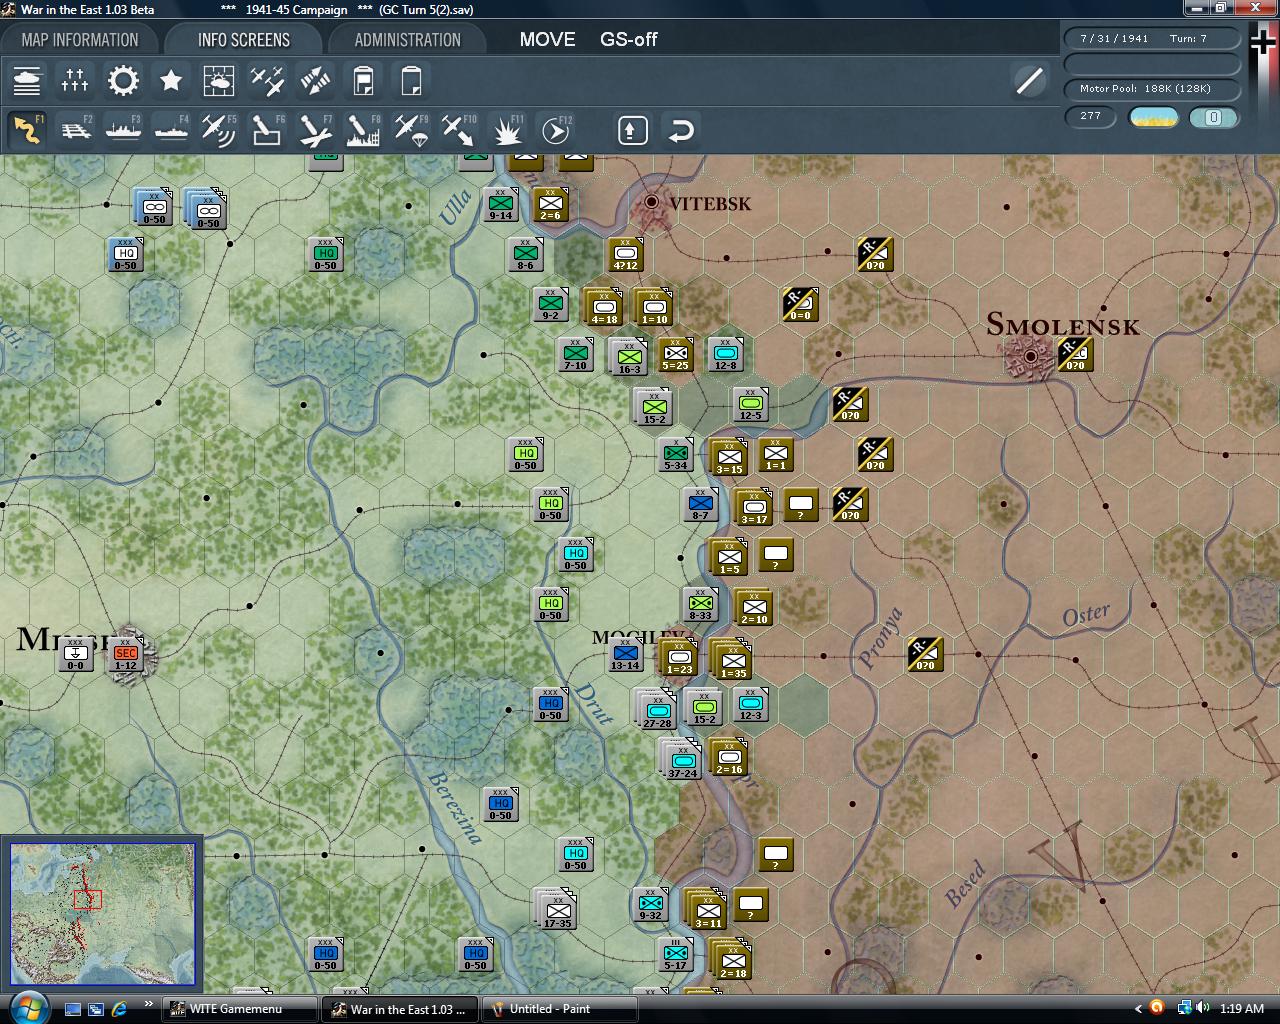This screenshot has width=1280, height=1024.
Task: Select F3 naval transport ship mode
Action: (123, 130)
